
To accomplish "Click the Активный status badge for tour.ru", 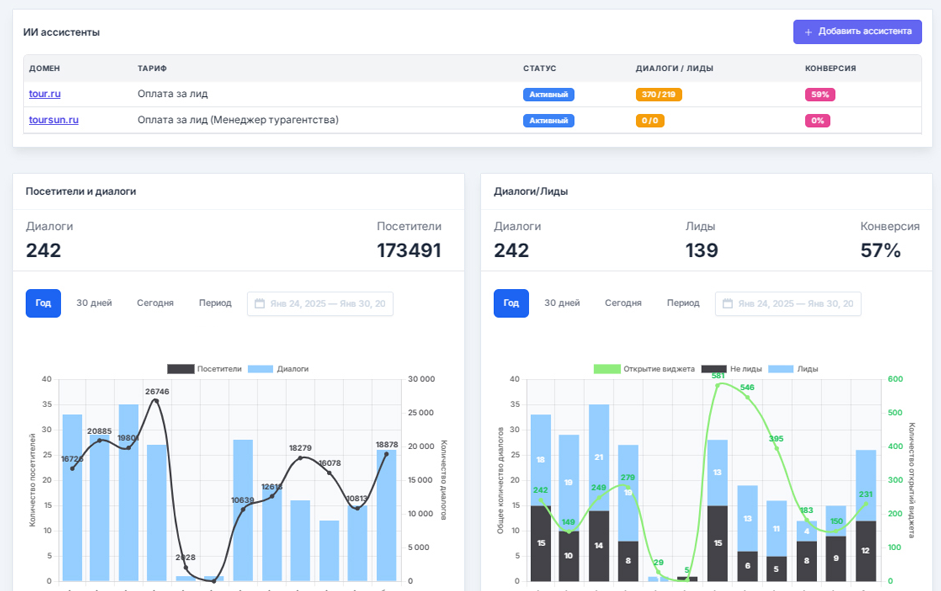I will coord(548,95).
